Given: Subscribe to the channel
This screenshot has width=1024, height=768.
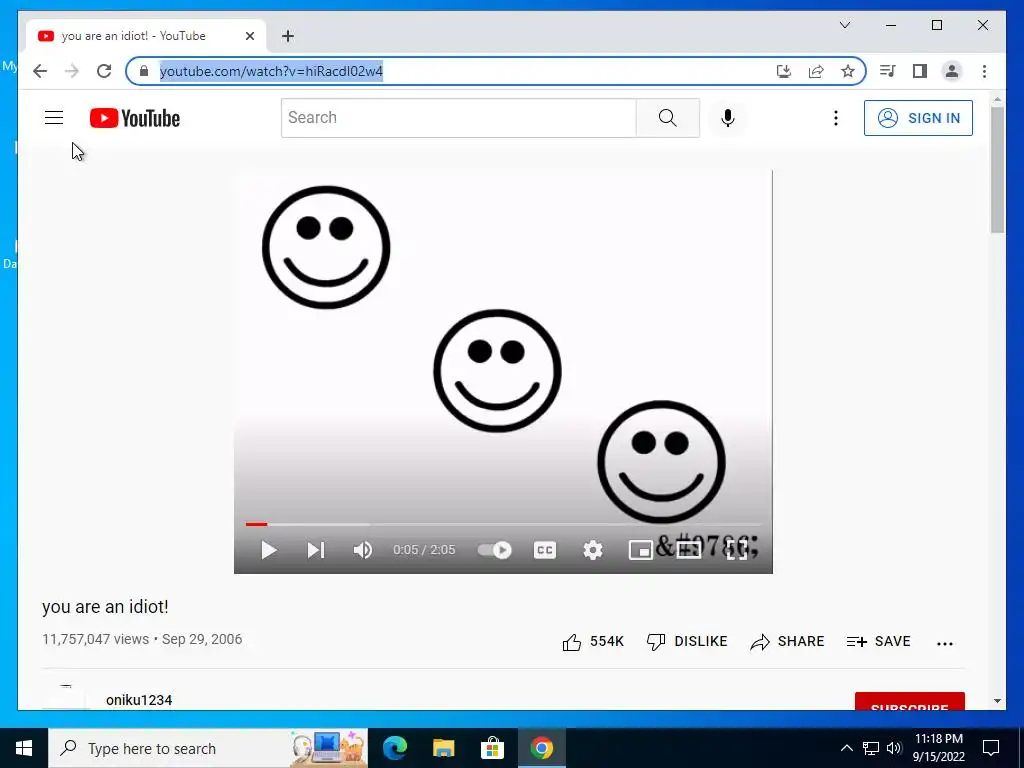Looking at the screenshot, I should click(x=909, y=701).
